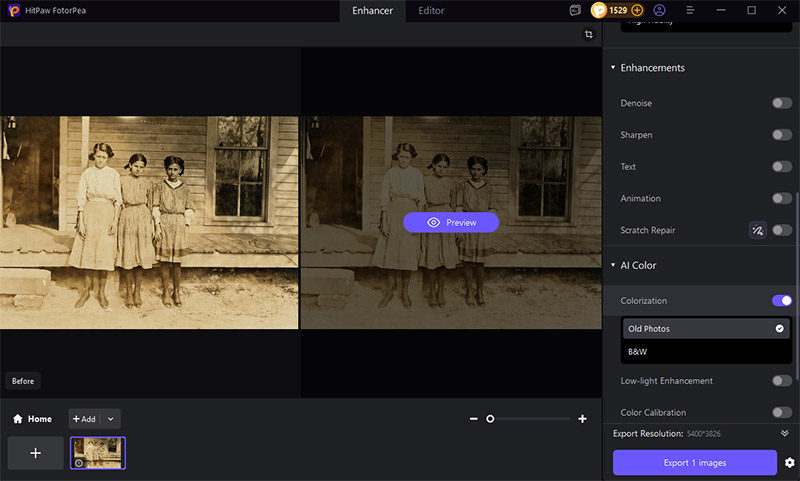Disable the Colorization switch

coord(782,300)
